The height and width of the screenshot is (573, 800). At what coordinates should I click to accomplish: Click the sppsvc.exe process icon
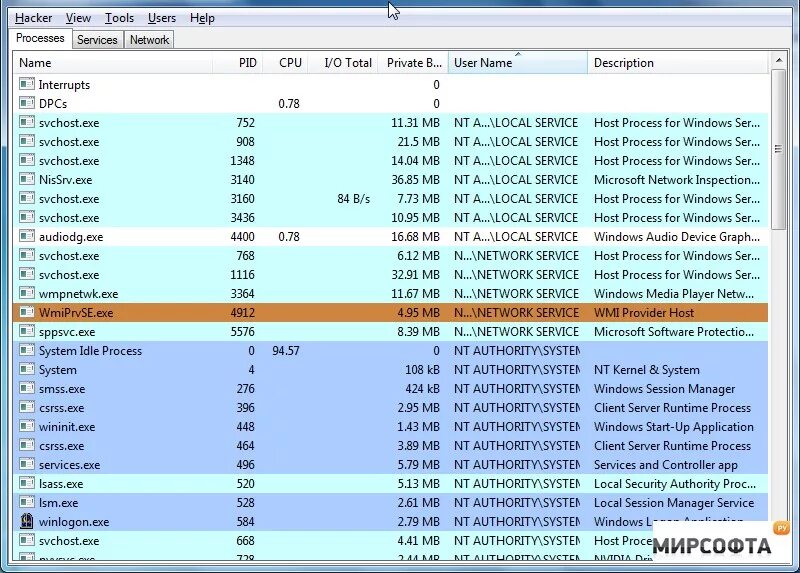27,331
